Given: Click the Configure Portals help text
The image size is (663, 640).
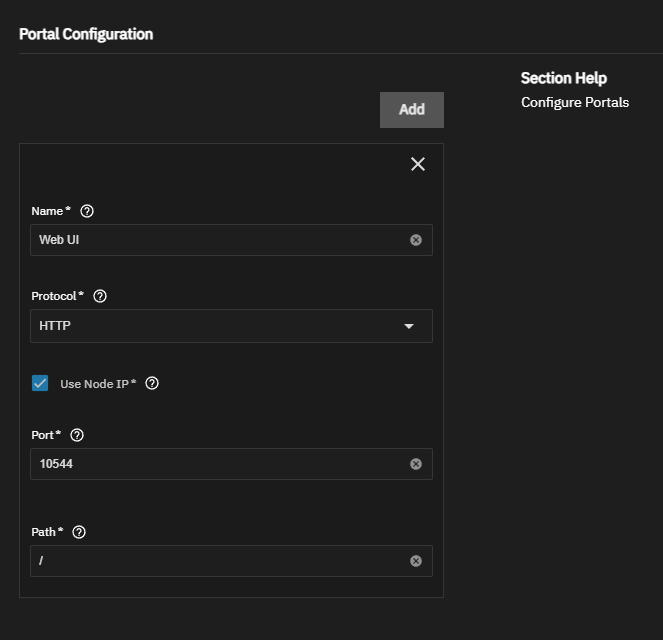Looking at the screenshot, I should pos(574,102).
